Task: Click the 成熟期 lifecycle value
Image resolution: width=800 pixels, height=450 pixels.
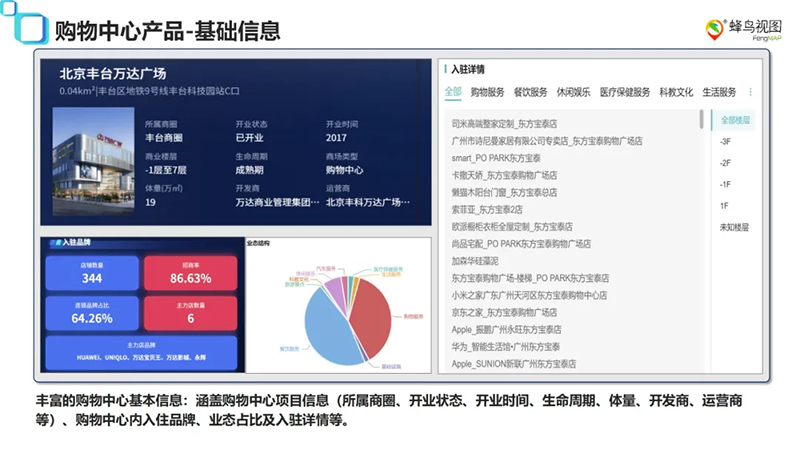Action: point(249,170)
